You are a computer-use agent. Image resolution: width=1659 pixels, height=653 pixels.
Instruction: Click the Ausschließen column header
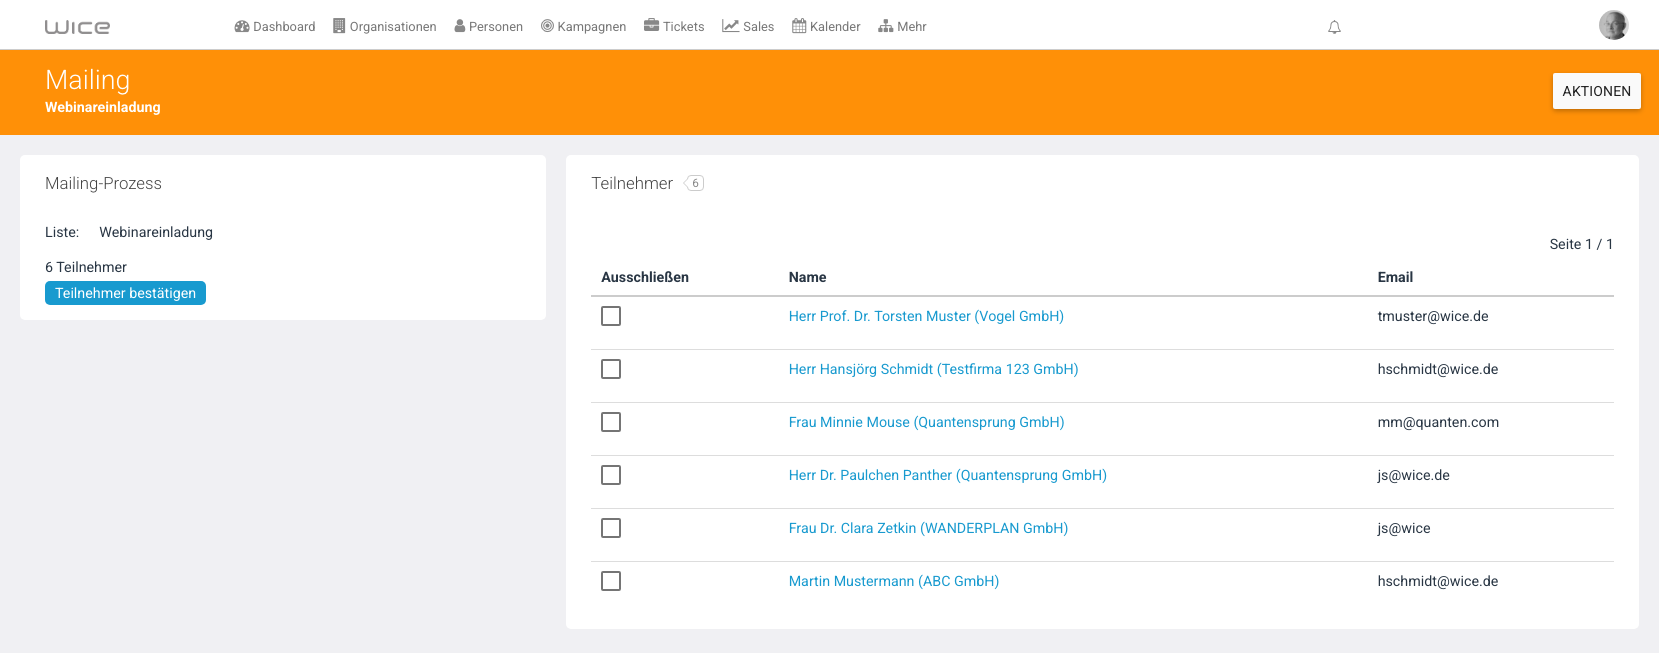coord(645,277)
